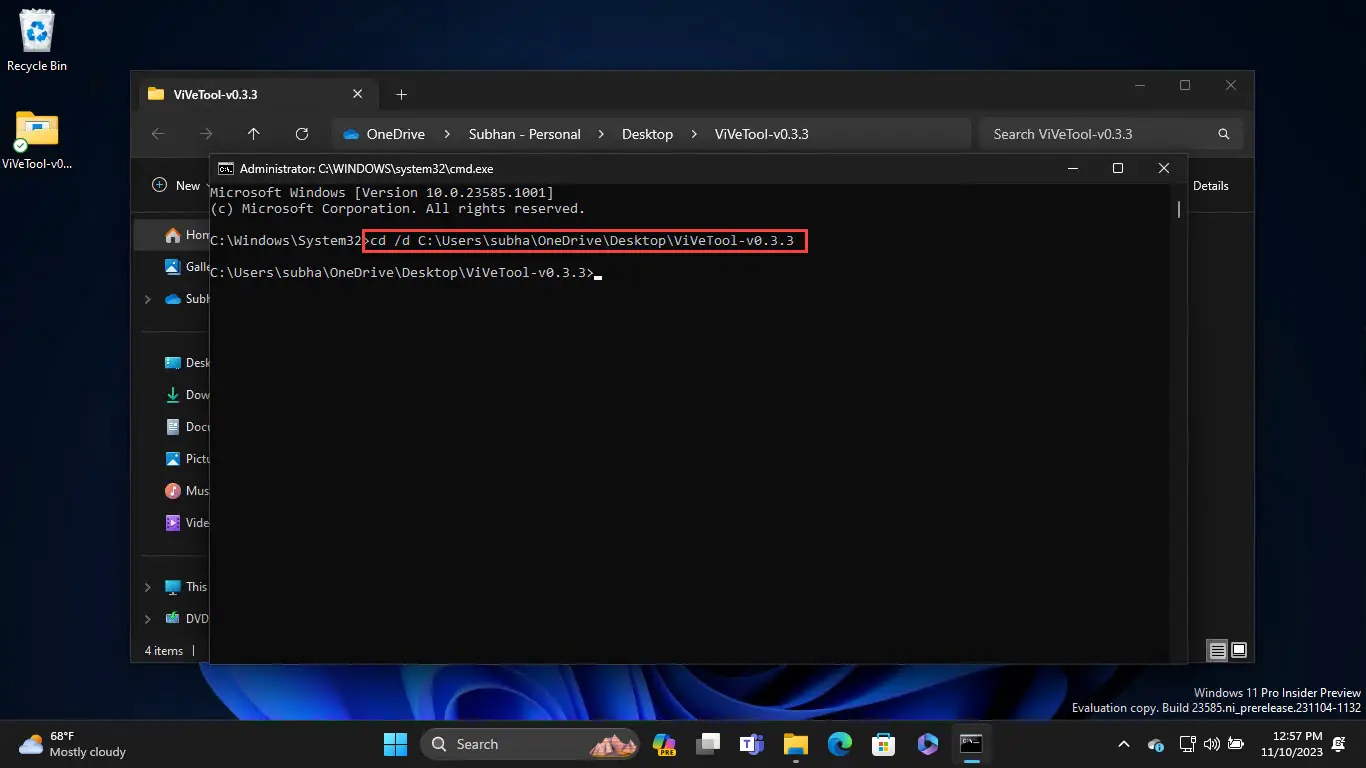This screenshot has width=1366, height=768.
Task: Open Microsoft Edge from the taskbar
Action: tap(840, 744)
